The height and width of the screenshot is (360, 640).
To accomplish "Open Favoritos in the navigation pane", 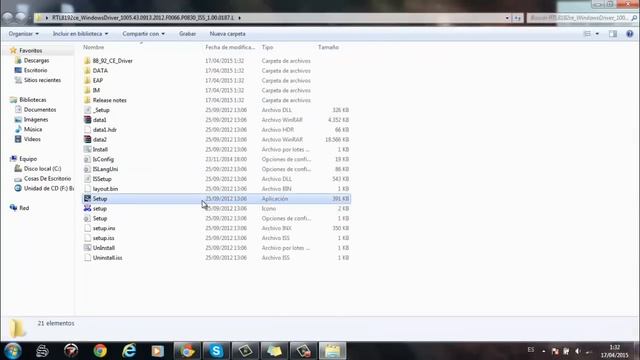I will pos(31,51).
